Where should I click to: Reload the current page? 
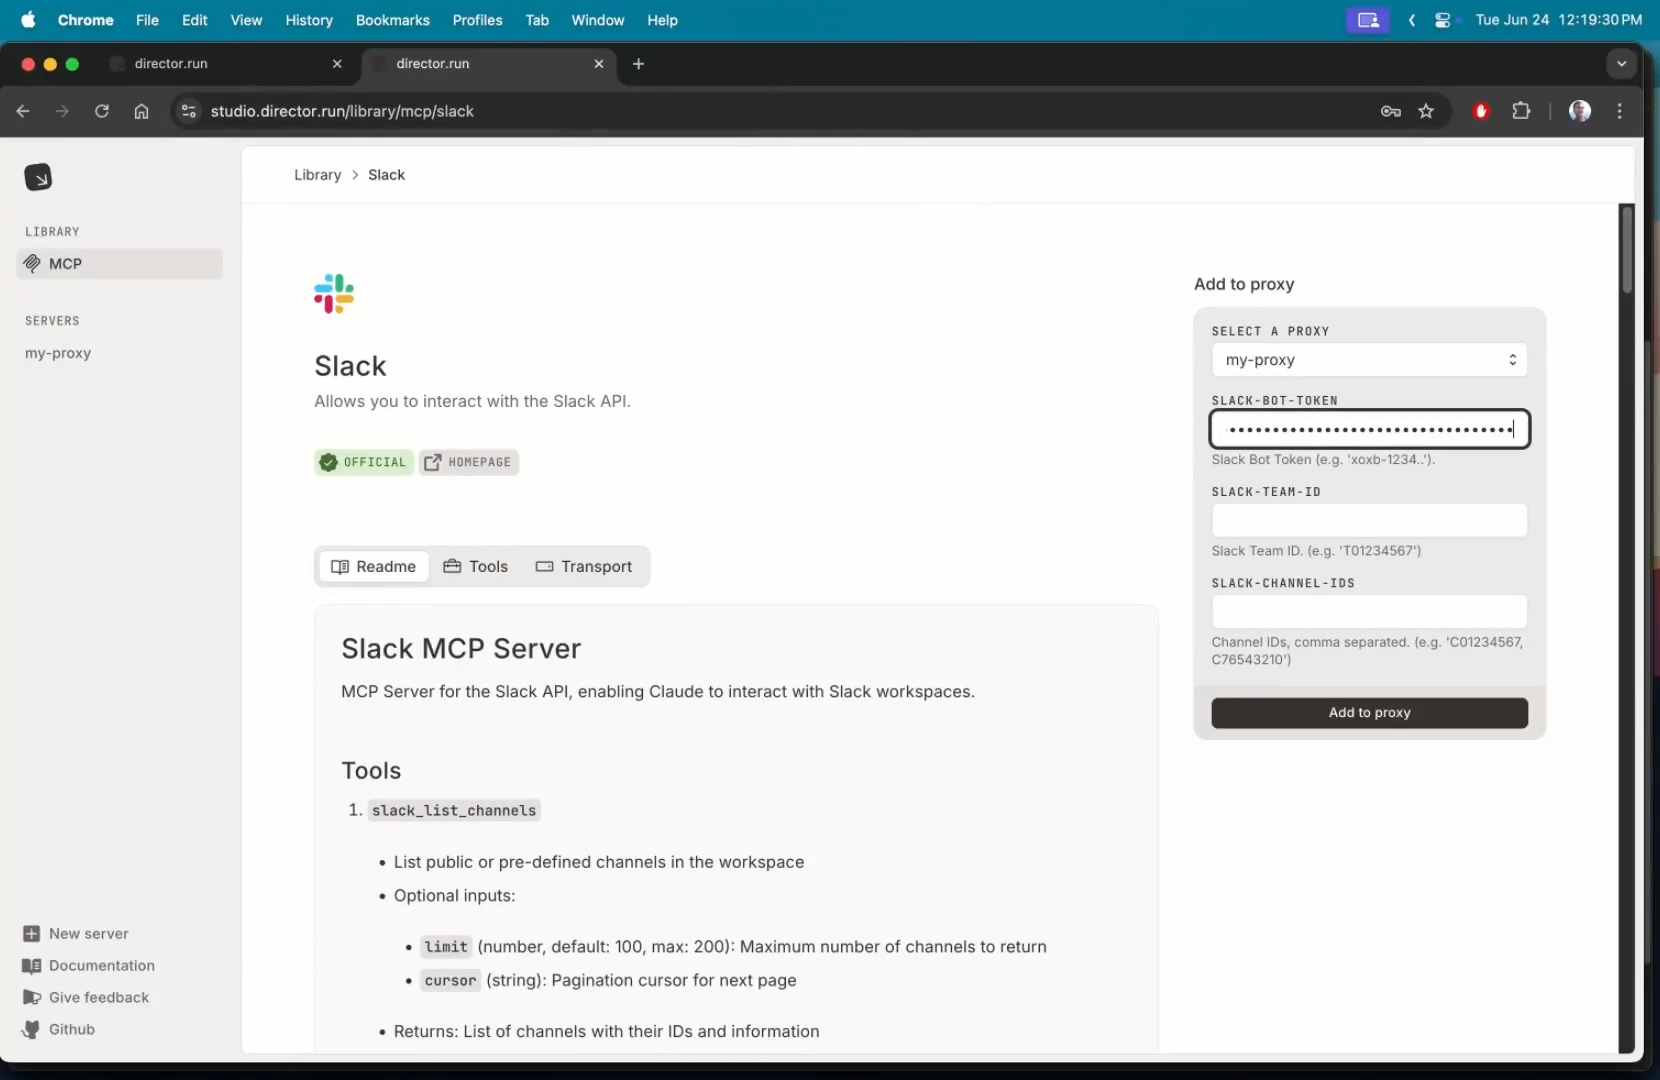102,111
